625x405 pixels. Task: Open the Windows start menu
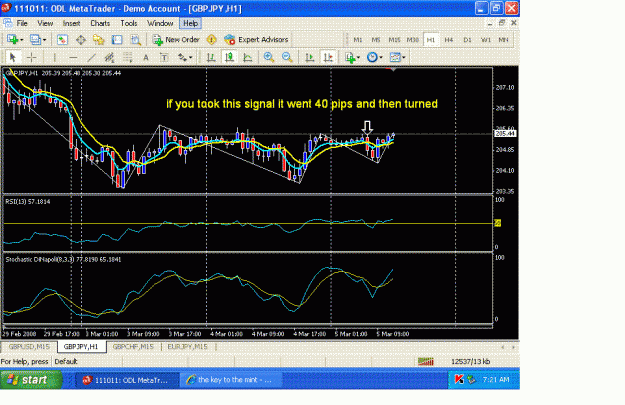pyautogui.click(x=31, y=380)
